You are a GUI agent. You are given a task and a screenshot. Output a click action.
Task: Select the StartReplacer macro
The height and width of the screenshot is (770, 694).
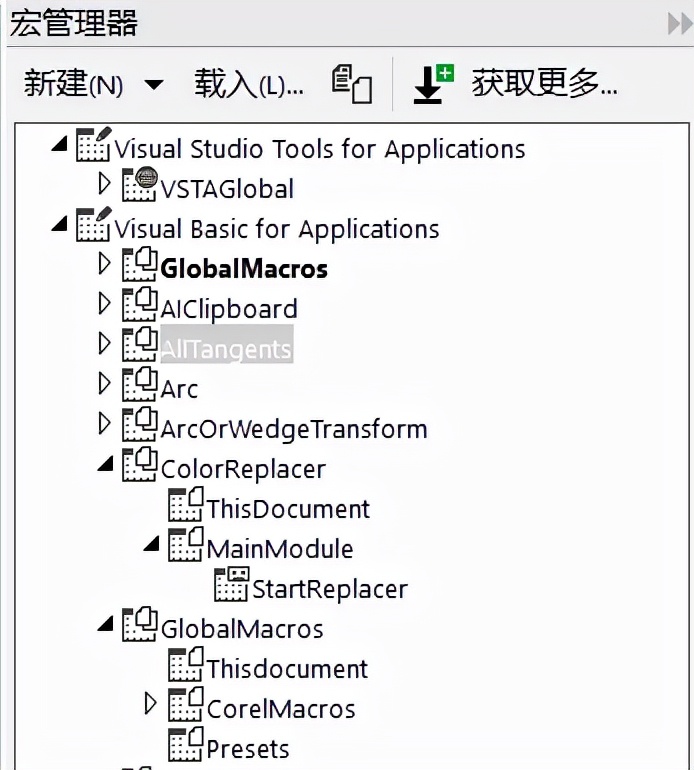(x=330, y=590)
